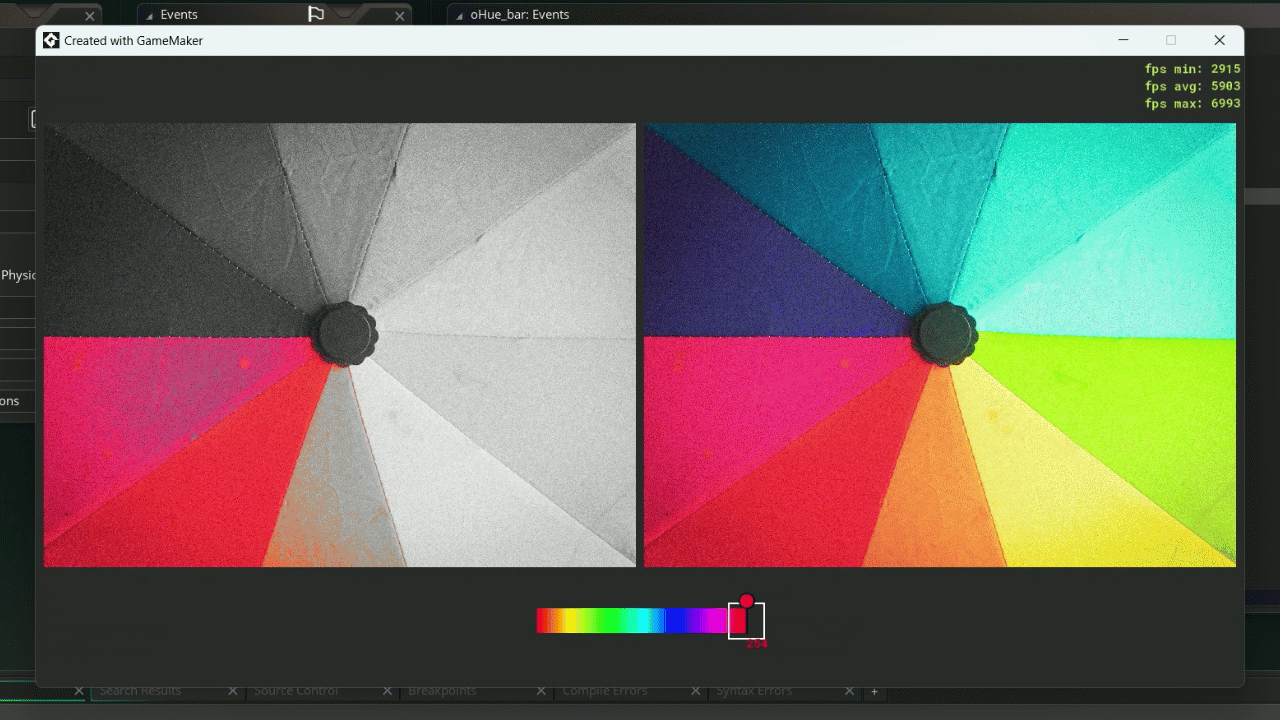Close the Source Control panel tab

387,691
